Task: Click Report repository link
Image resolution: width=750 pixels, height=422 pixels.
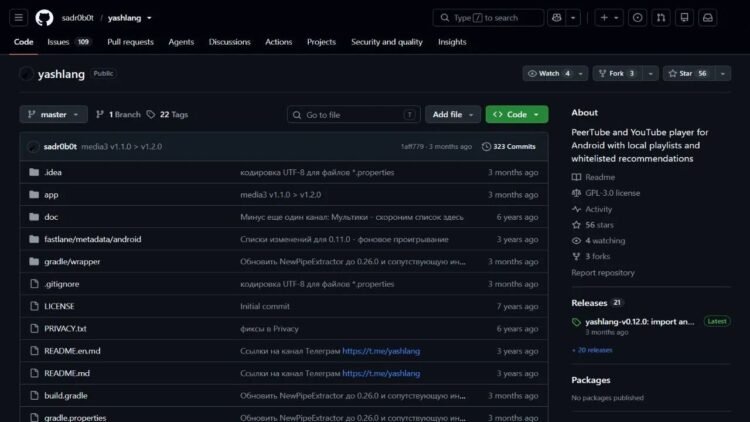Action: tap(603, 273)
